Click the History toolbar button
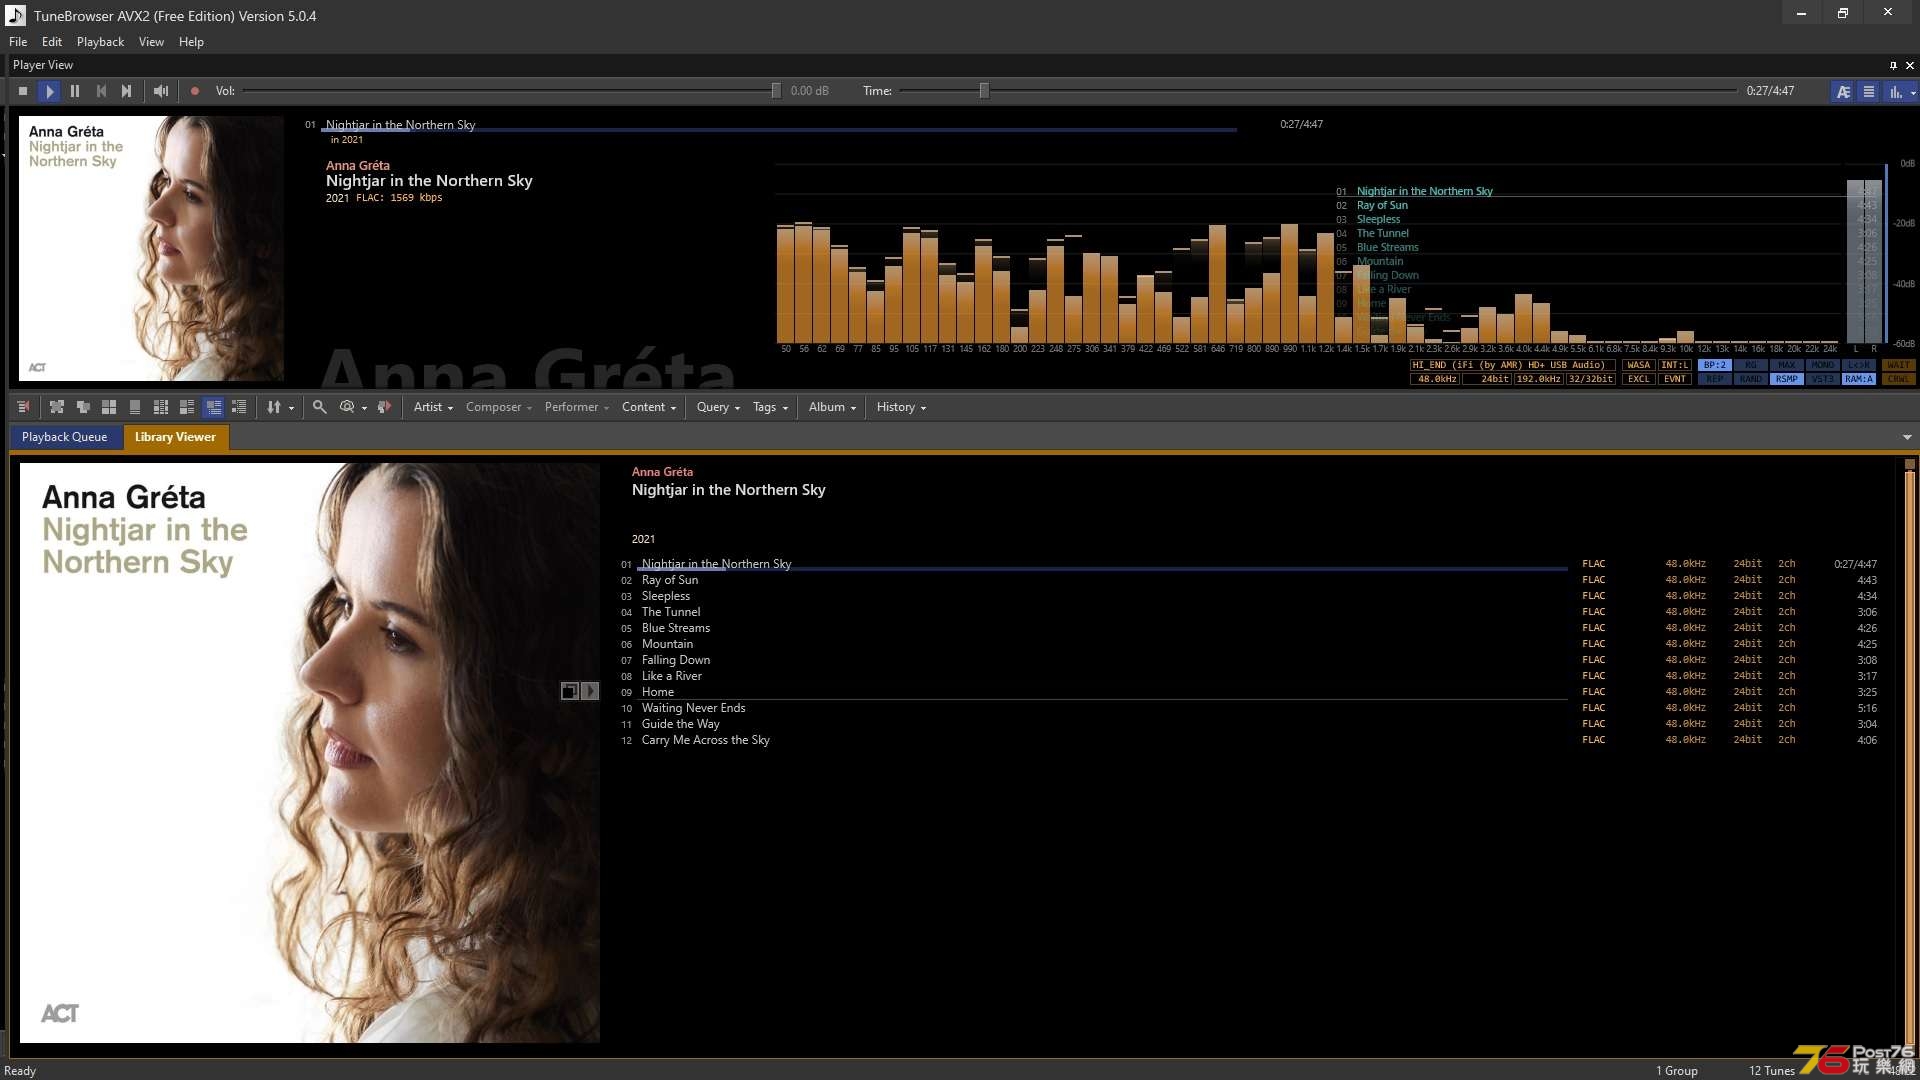This screenshot has width=1920, height=1080. (x=901, y=407)
